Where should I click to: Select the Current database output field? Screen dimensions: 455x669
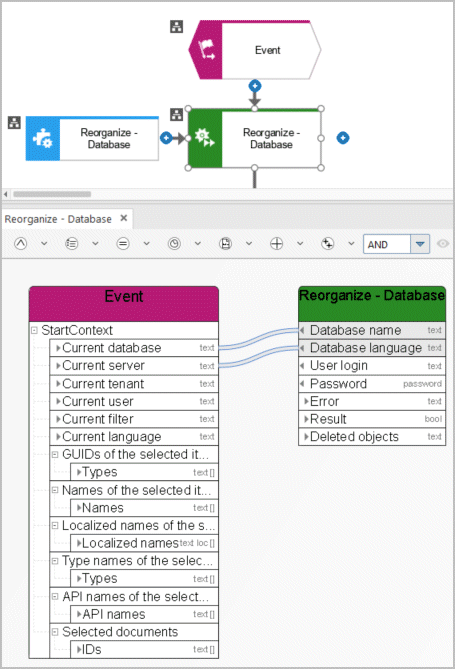134,348
